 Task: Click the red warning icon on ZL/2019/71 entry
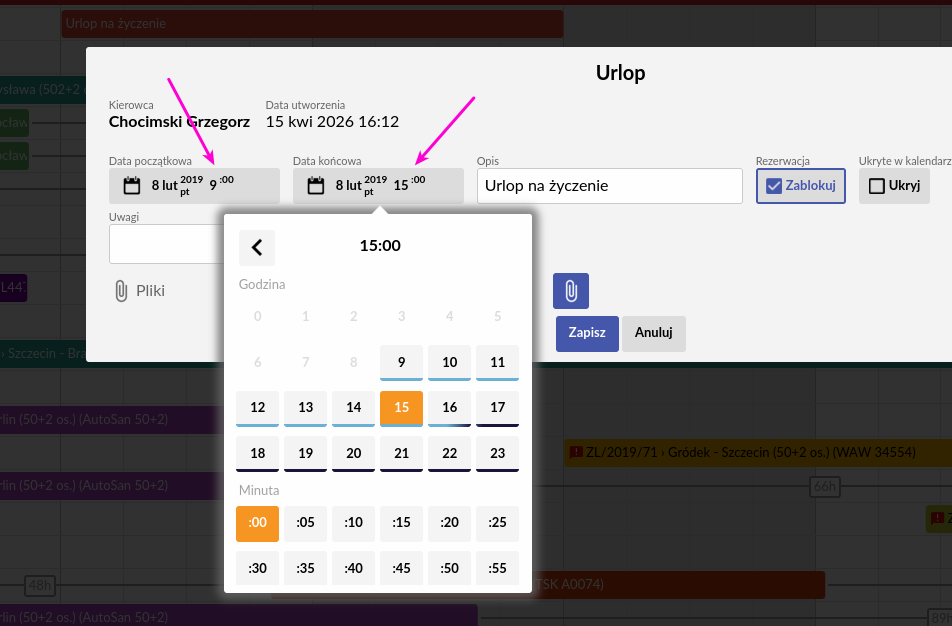(576, 453)
